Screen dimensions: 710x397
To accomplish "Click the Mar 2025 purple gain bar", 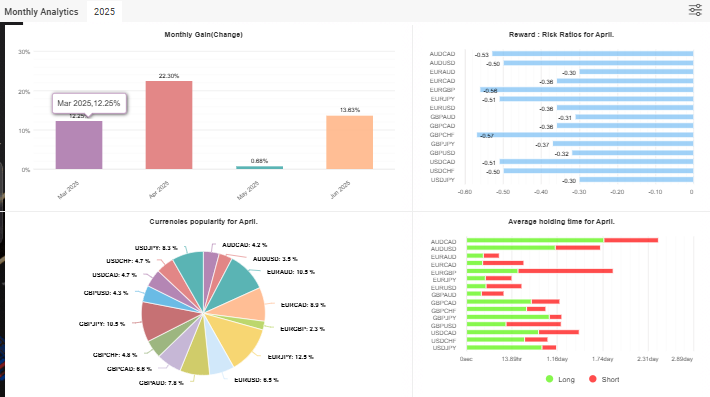I will [x=79, y=145].
